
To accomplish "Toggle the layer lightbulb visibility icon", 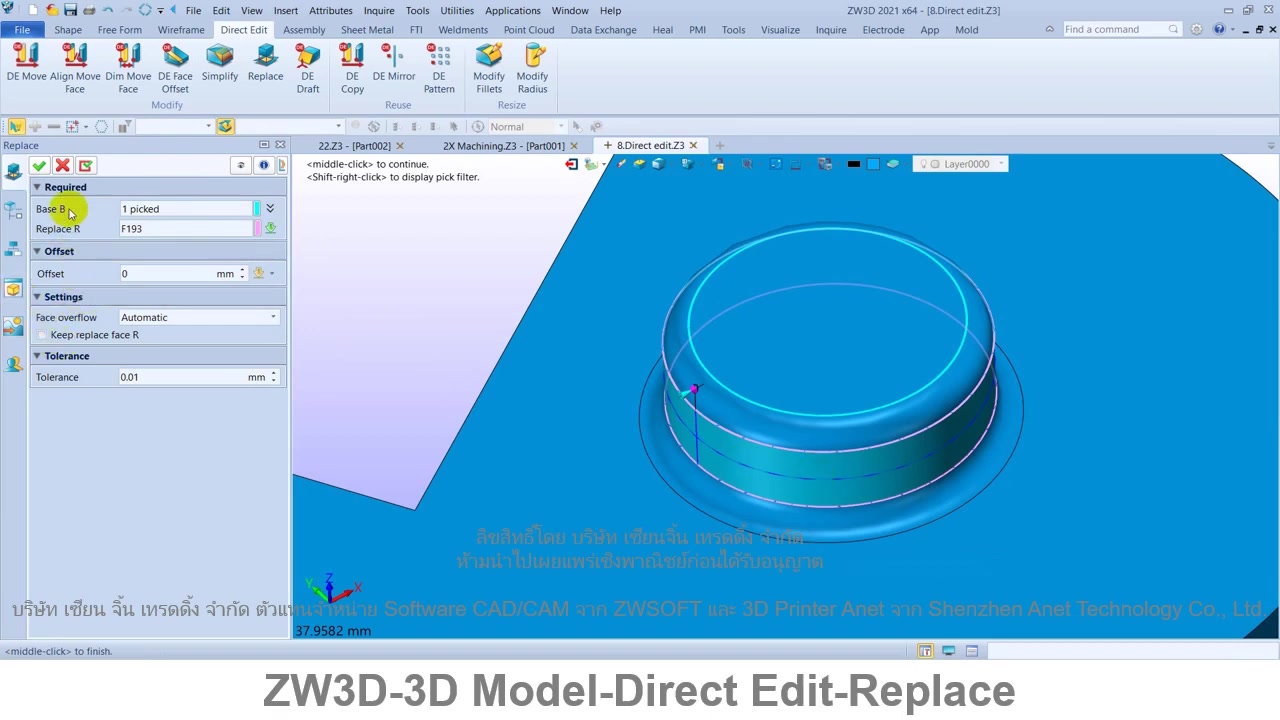I will tap(923, 164).
